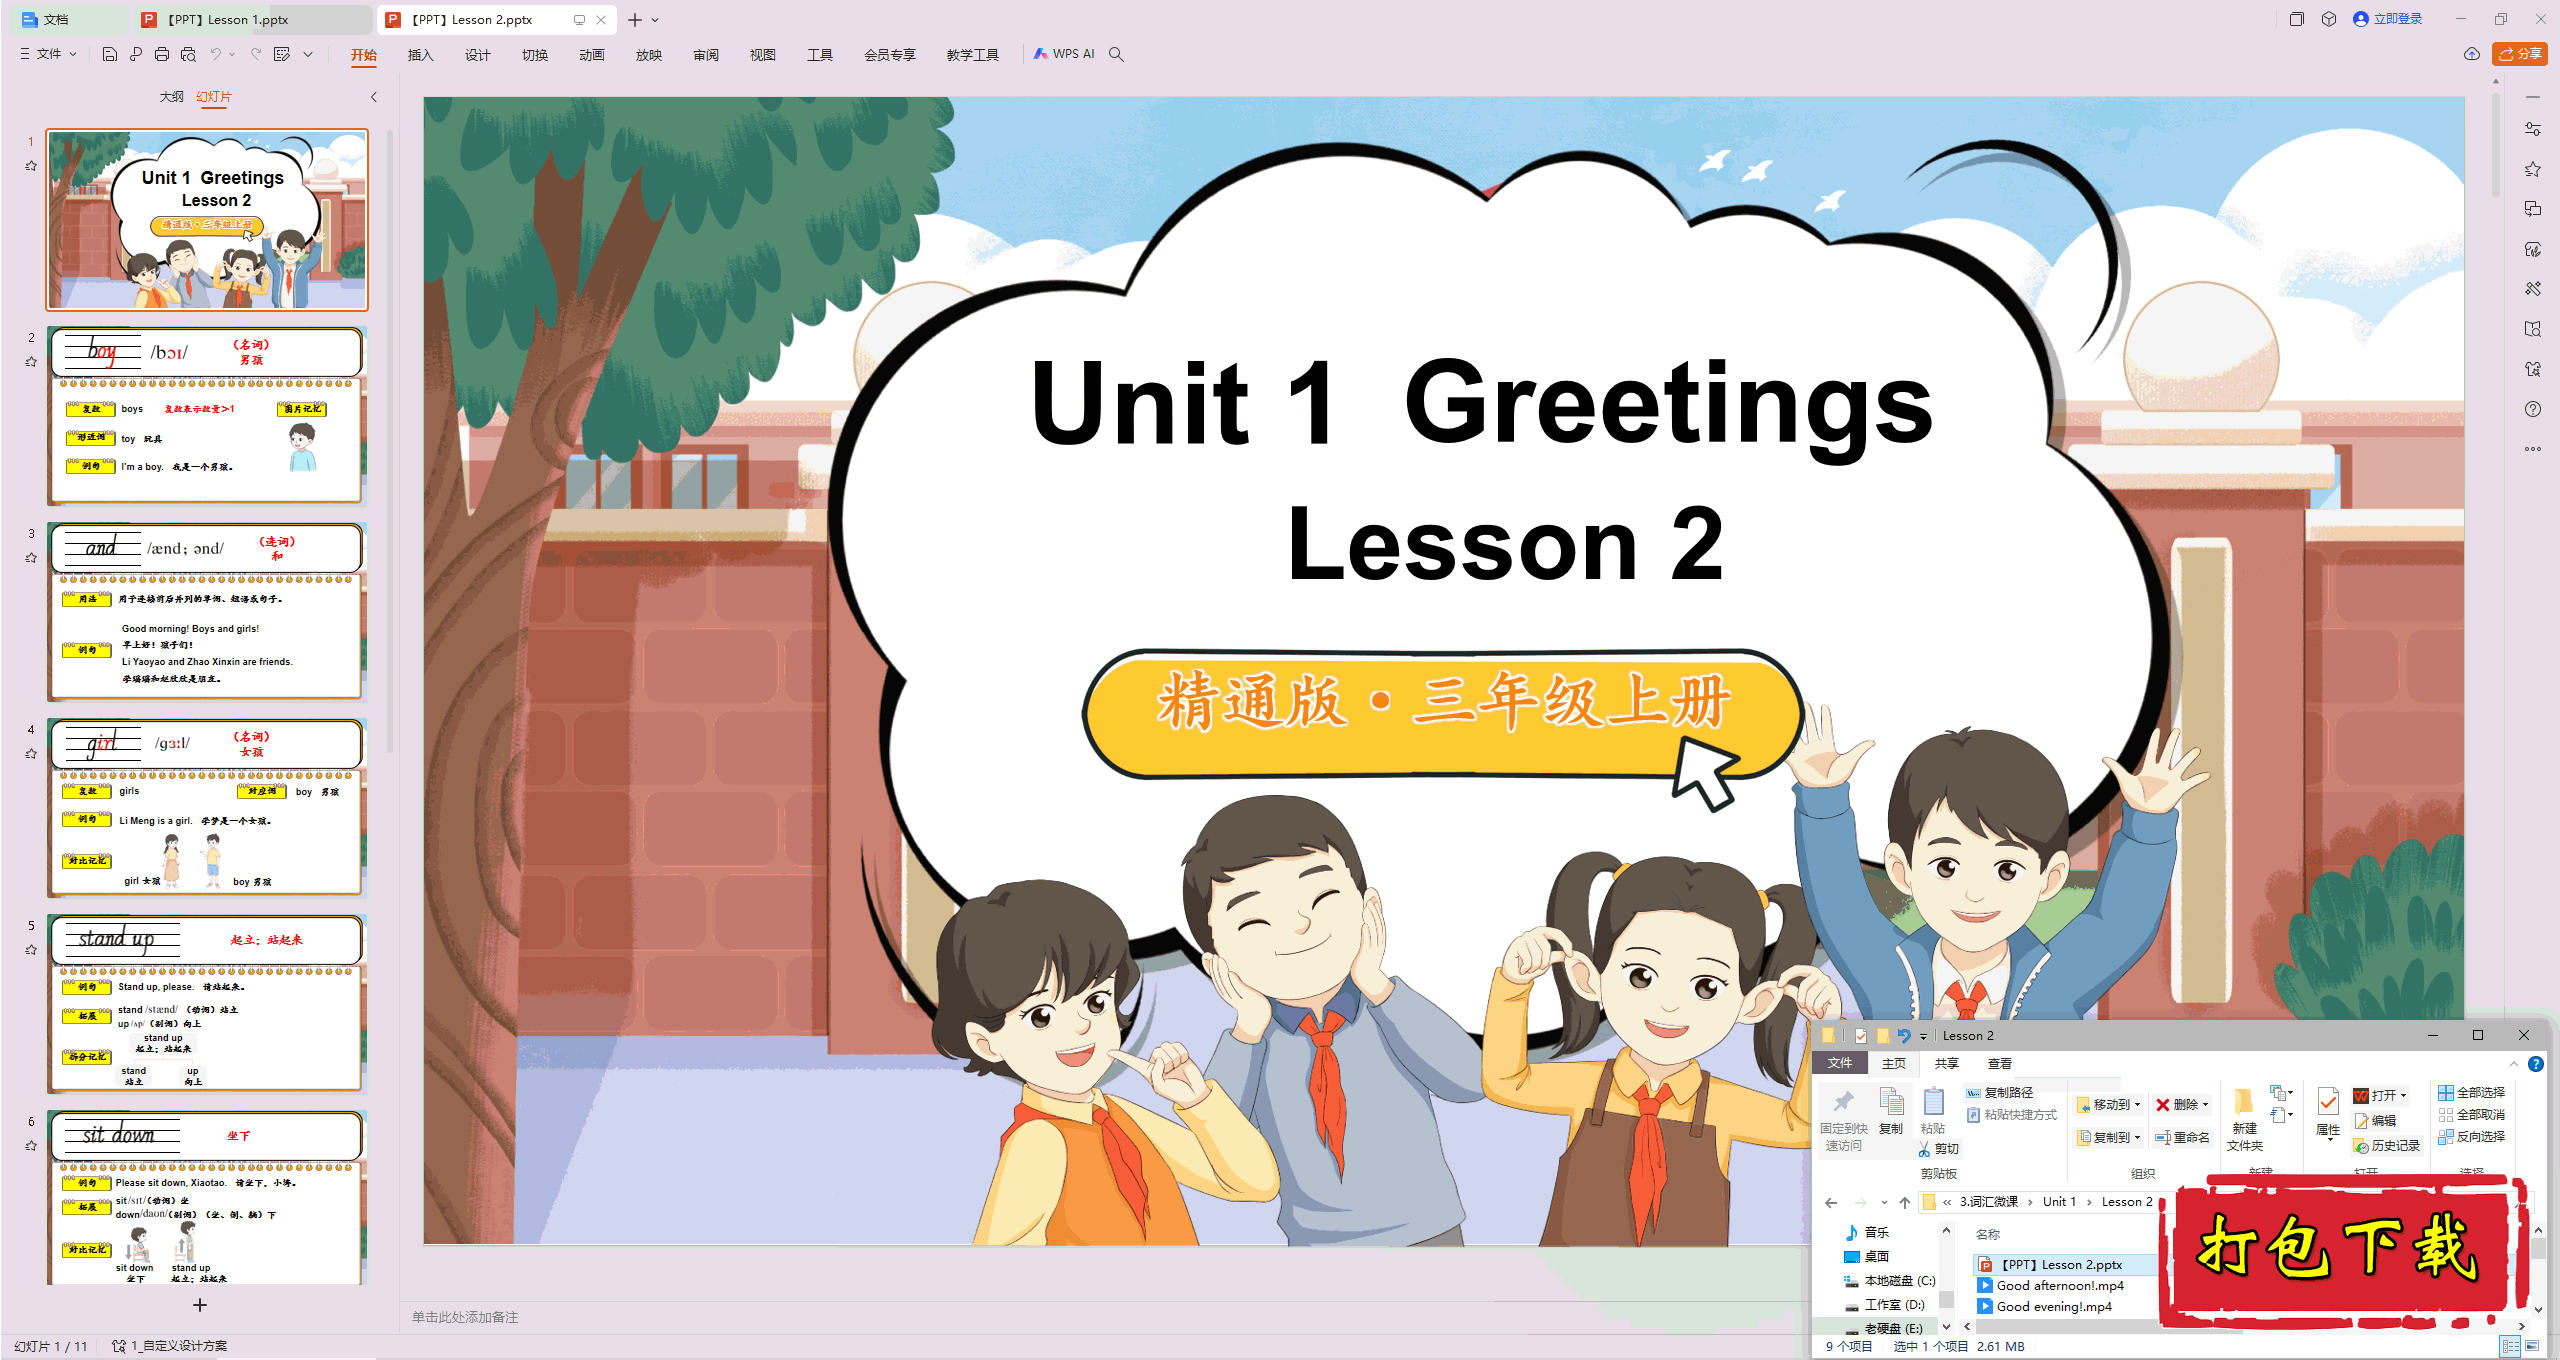The image size is (2560, 1360).
Task: Click 新建文件夹 icon in Explorer ribbon
Action: click(2245, 1118)
